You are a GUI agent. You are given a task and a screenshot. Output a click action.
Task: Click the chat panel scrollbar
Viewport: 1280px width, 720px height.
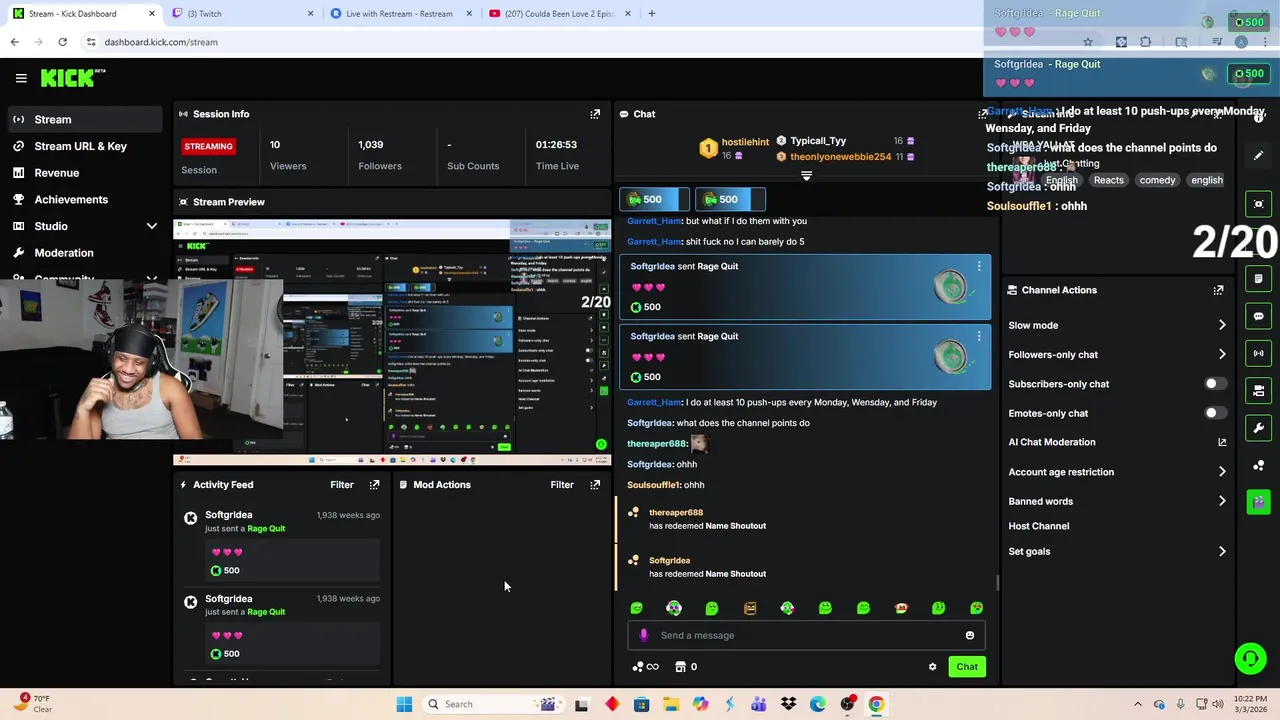pyautogui.click(x=997, y=584)
